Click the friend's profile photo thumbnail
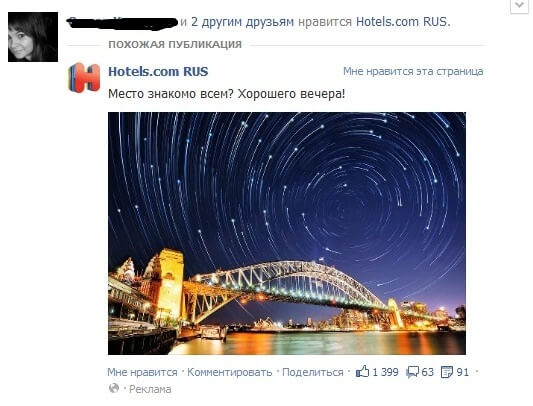Viewport: 533px width, 406px height. coord(33,37)
